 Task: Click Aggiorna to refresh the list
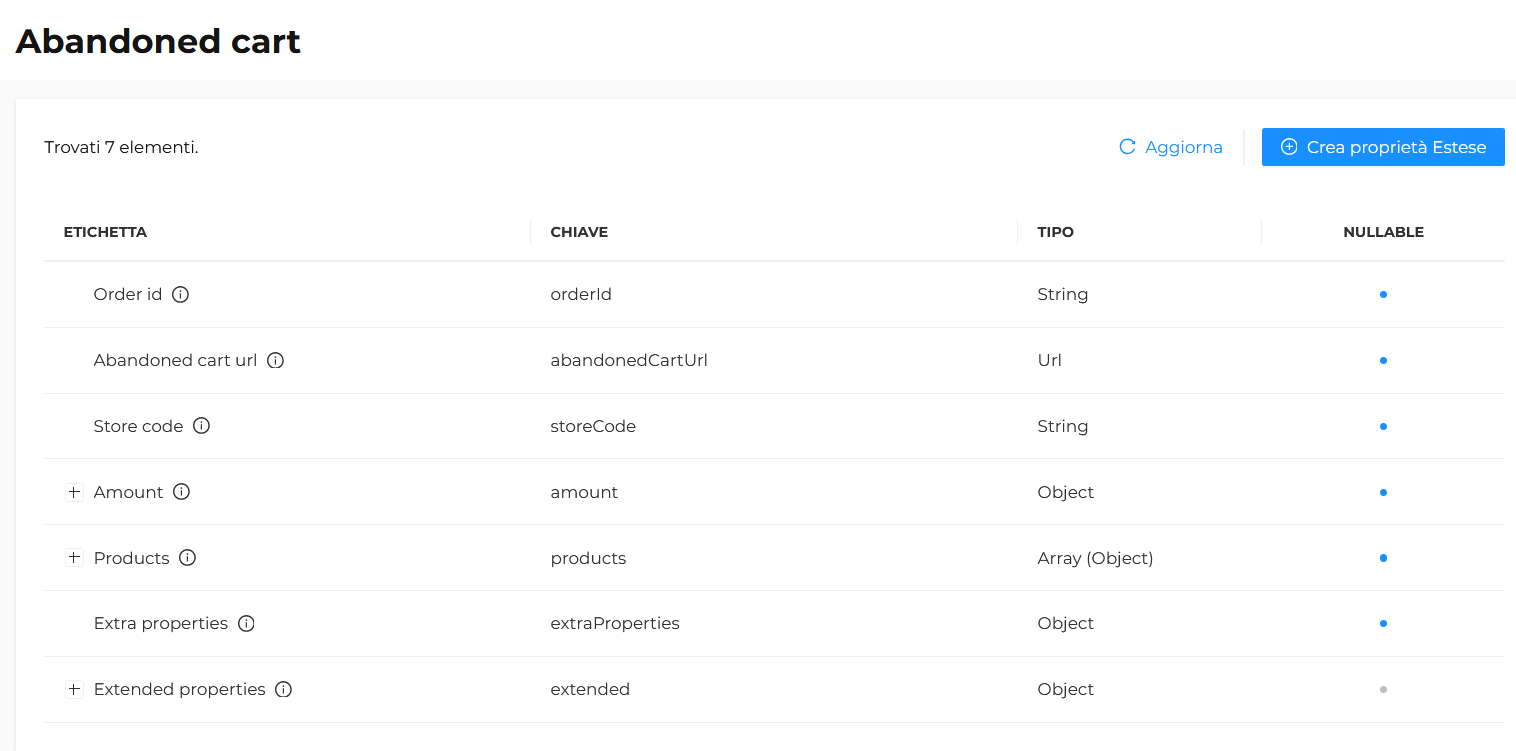(1171, 147)
